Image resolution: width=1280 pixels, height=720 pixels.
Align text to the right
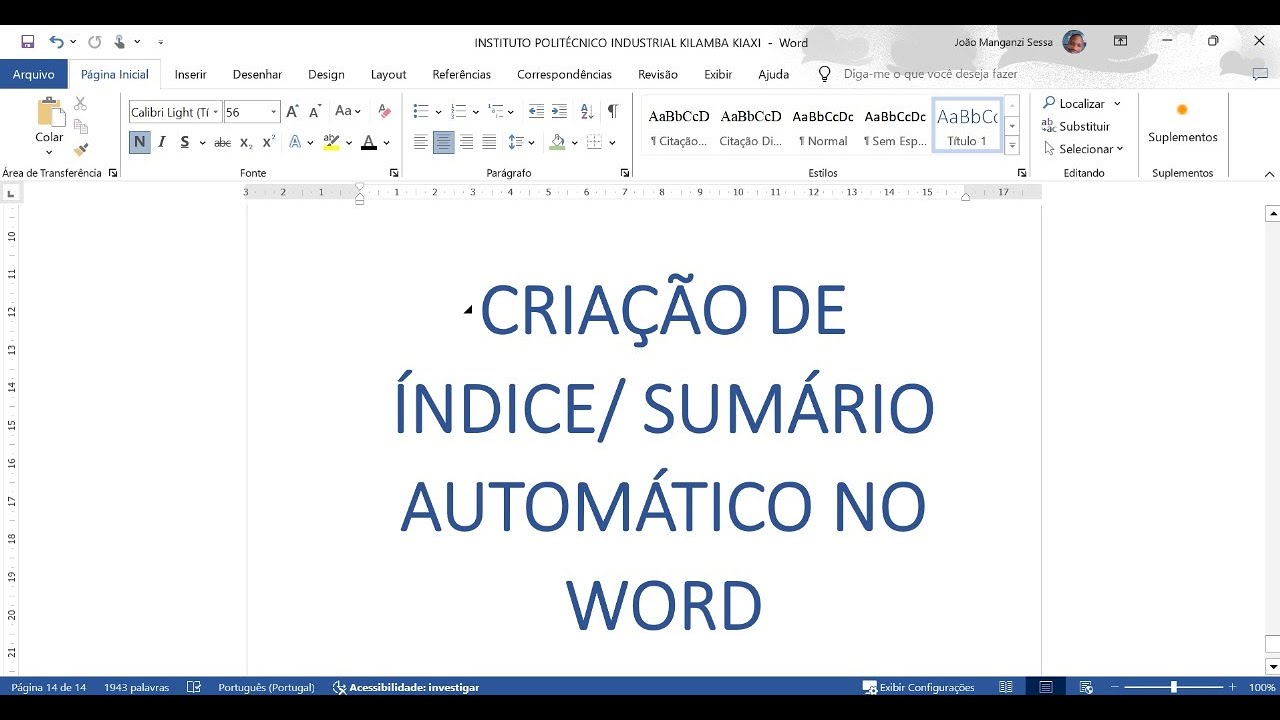[x=466, y=143]
